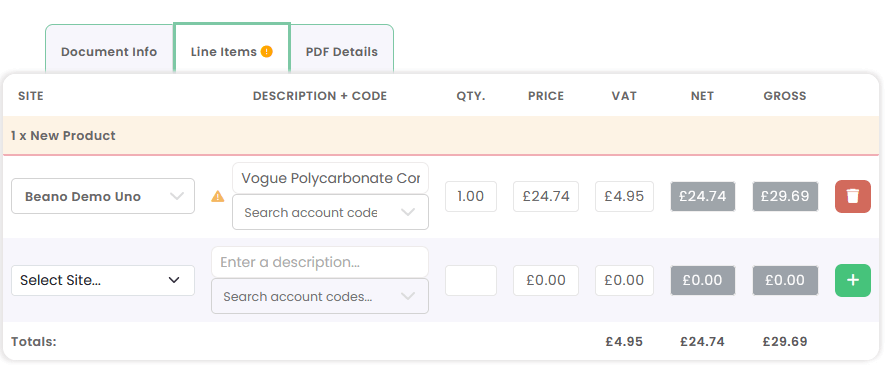Expand the Select Site dropdown
889x373 pixels.
(103, 280)
